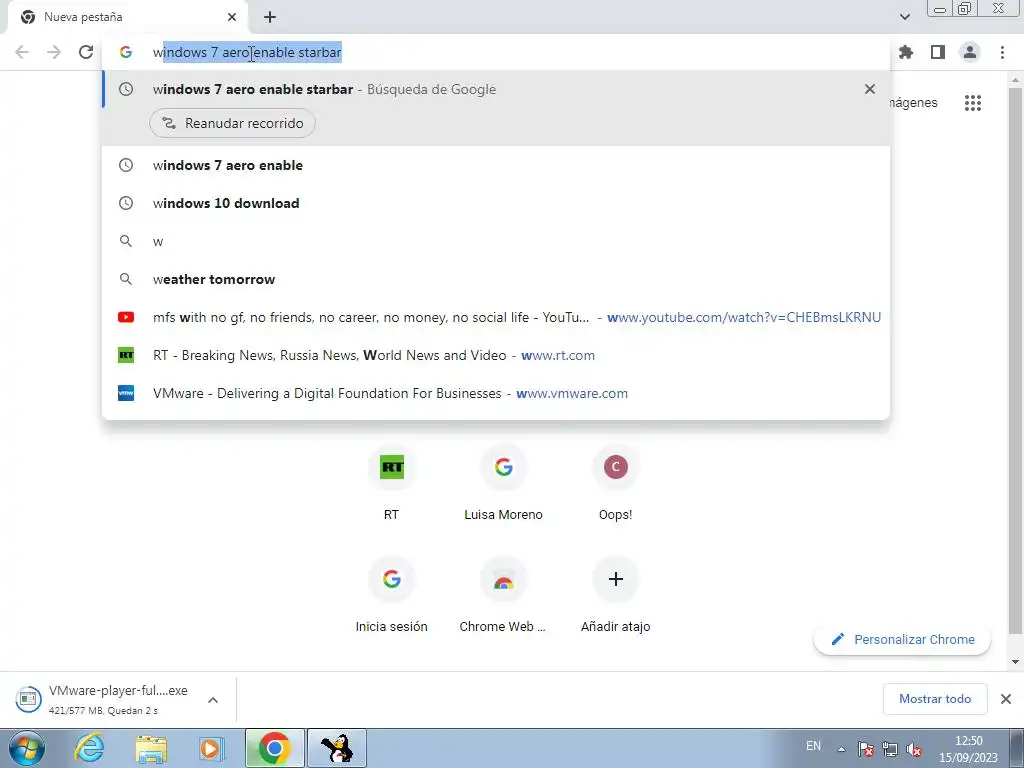Click the browser back arrow
The image size is (1024, 768).
pyautogui.click(x=22, y=52)
